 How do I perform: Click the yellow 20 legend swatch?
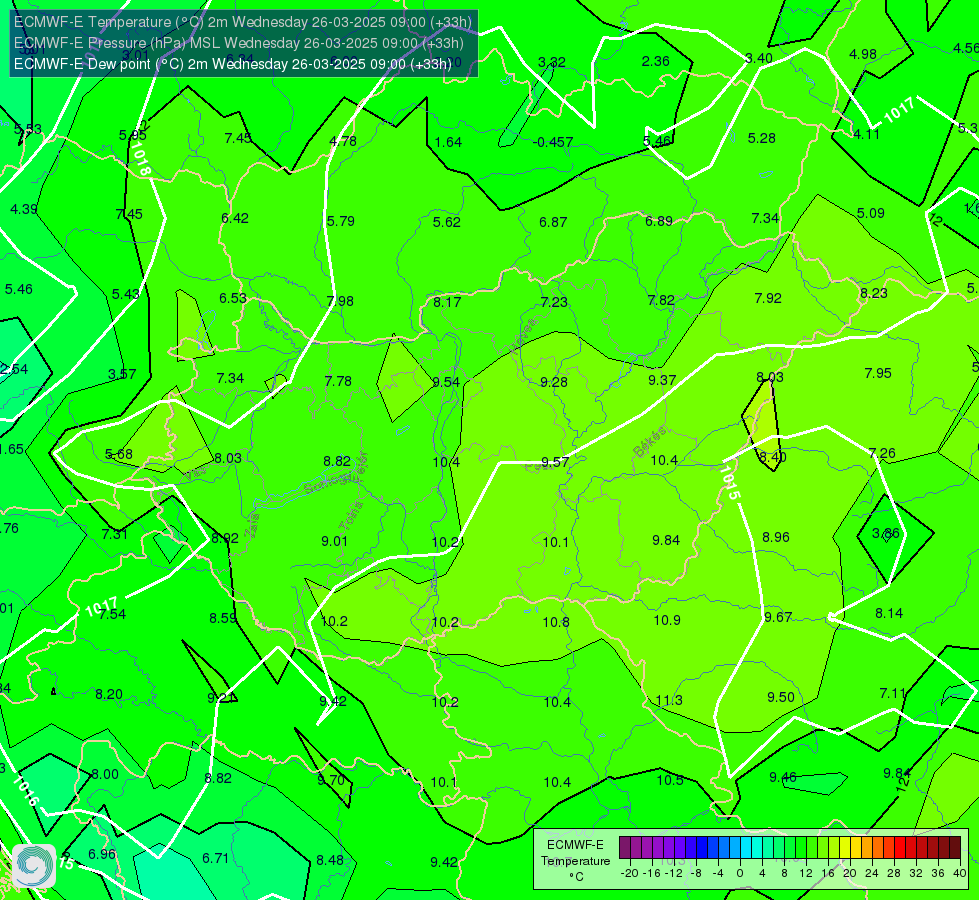[x=845, y=848]
